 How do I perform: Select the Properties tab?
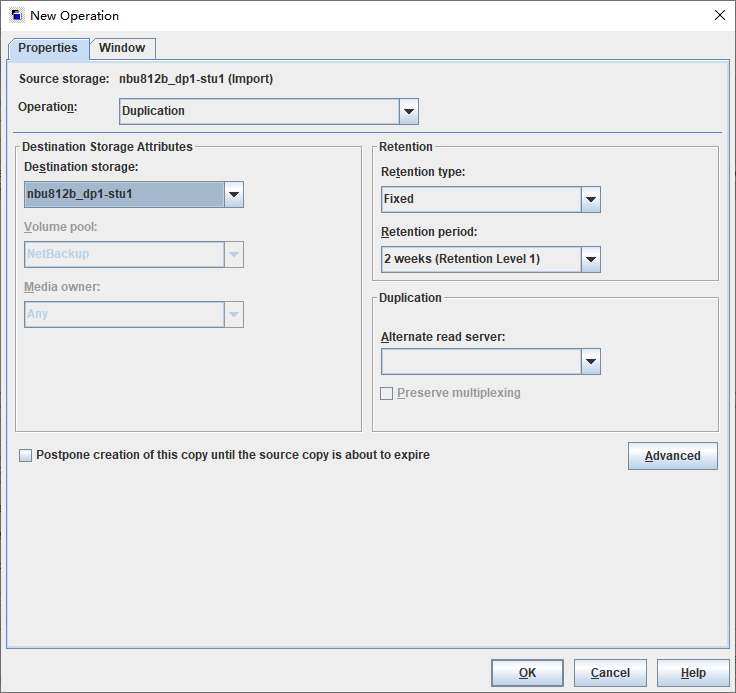48,48
